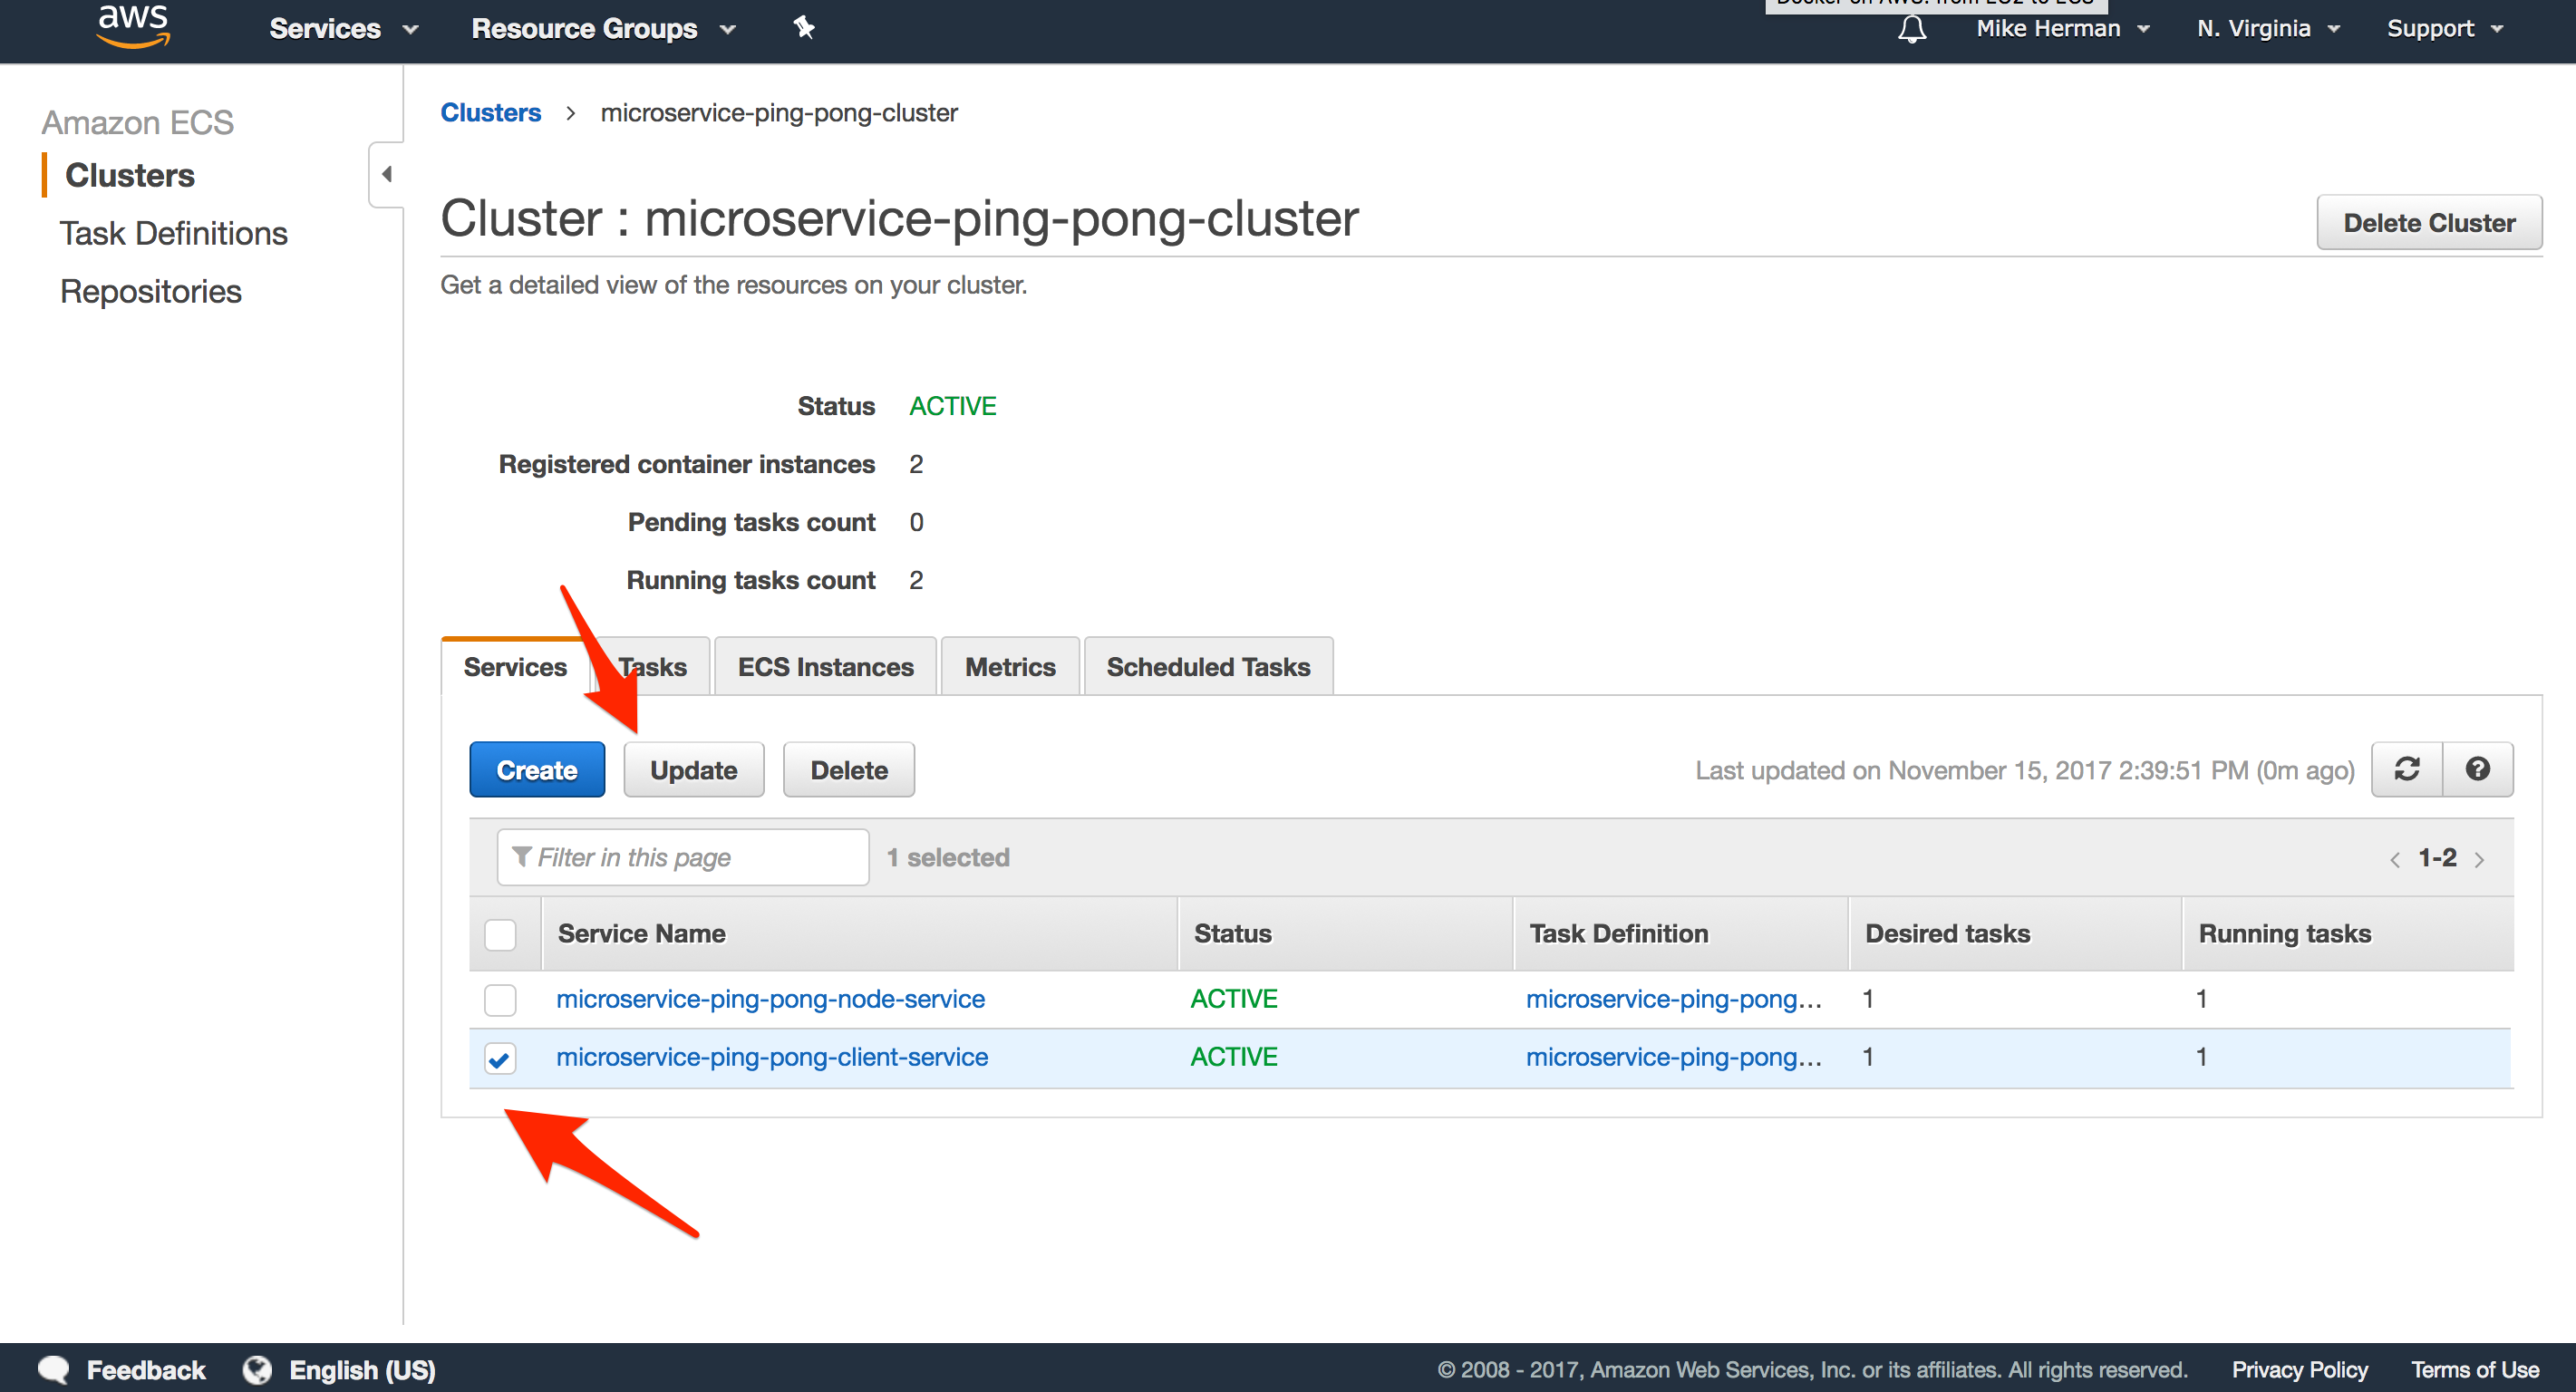The width and height of the screenshot is (2576, 1392).
Task: Click the Update button
Action: point(693,770)
